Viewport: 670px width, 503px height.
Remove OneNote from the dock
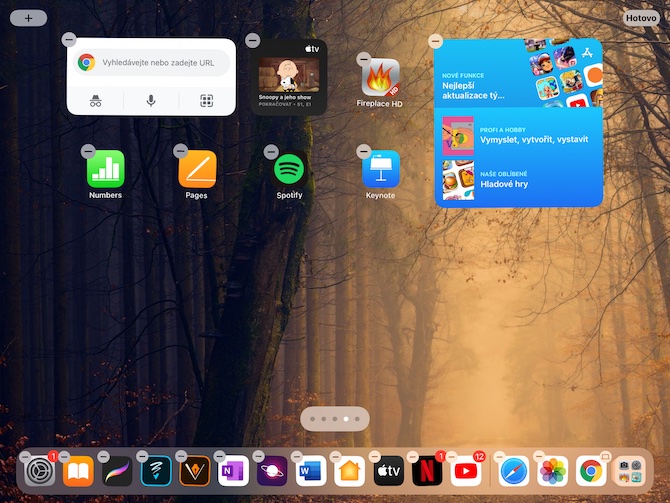(x=219, y=456)
